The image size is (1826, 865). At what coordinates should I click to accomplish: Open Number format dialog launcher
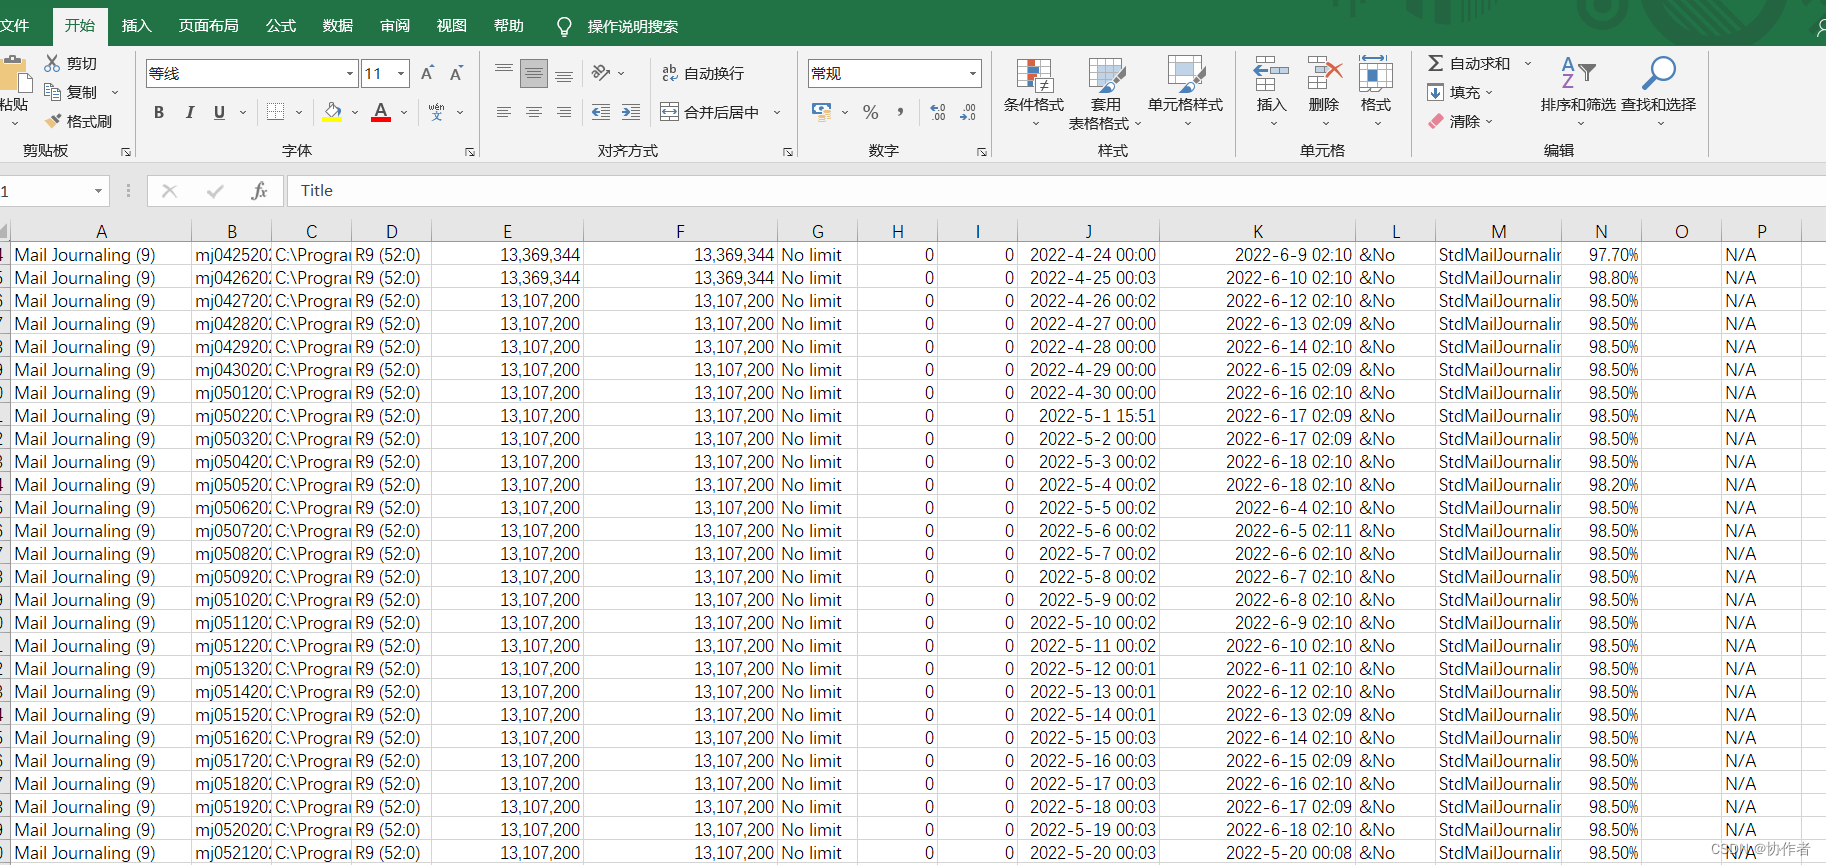982,152
